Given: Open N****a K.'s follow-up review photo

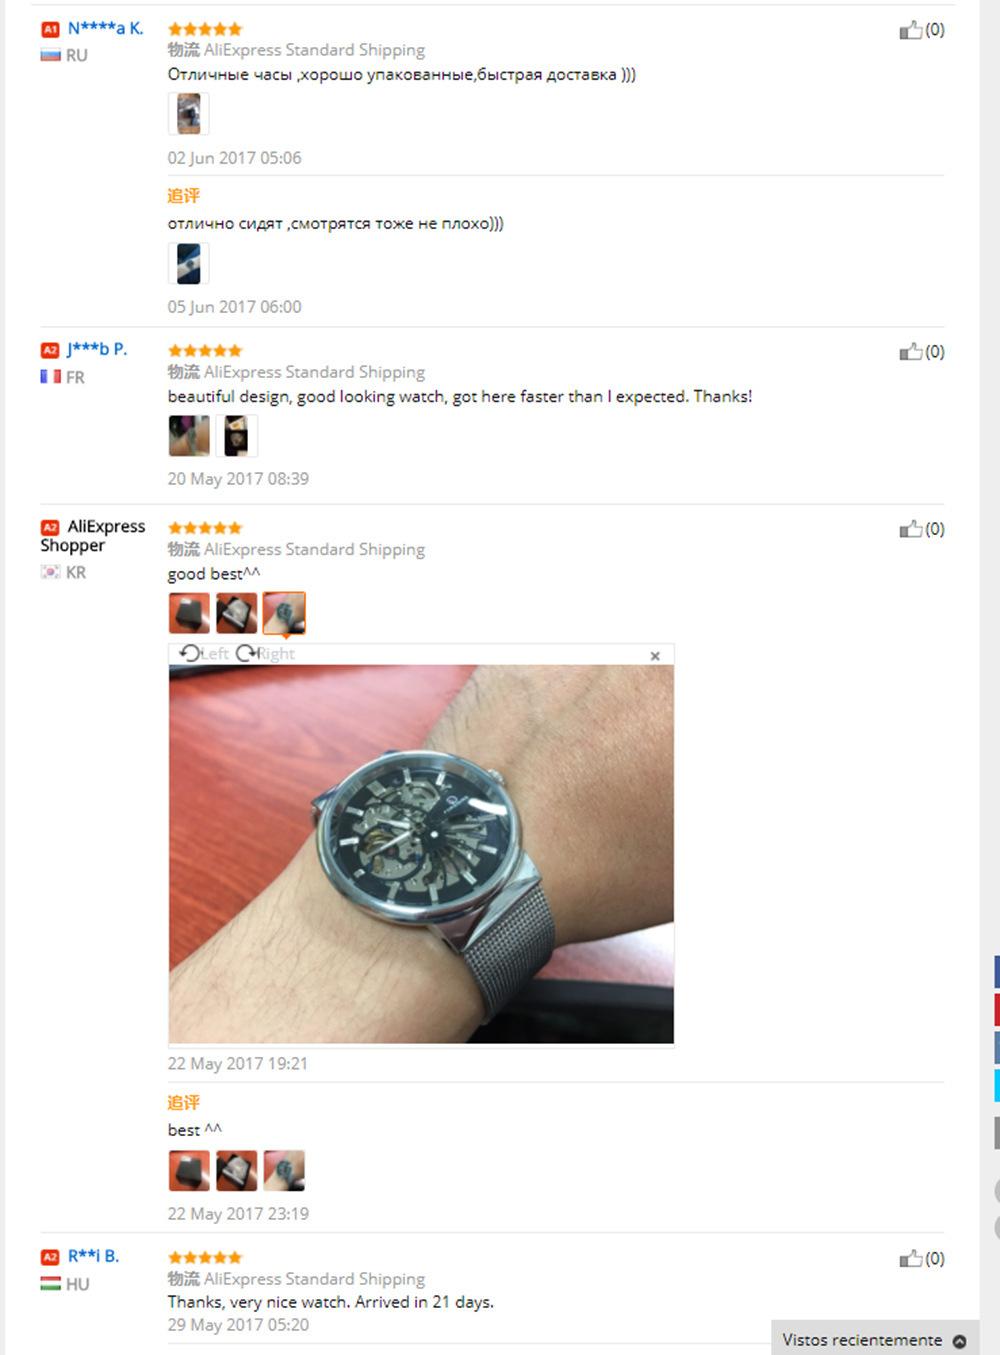Looking at the screenshot, I should pos(188,263).
